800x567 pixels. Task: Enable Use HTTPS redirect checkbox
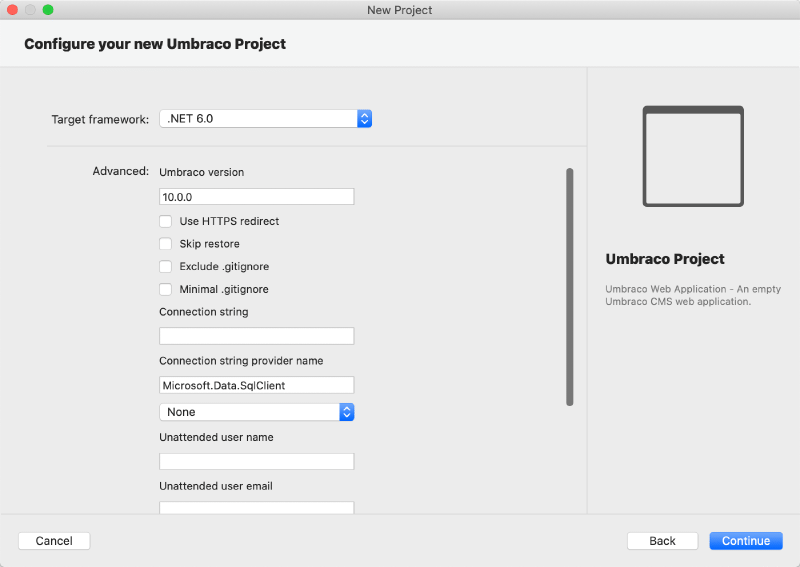[165, 221]
